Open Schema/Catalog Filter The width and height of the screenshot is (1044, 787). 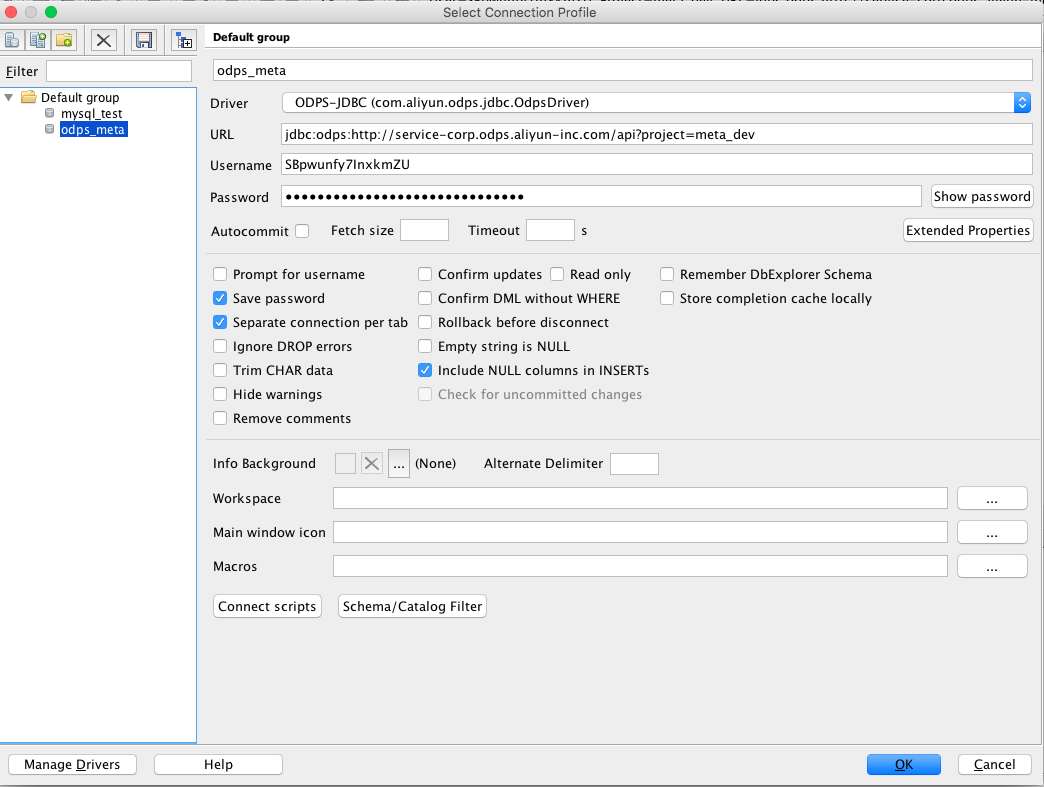pyautogui.click(x=412, y=607)
